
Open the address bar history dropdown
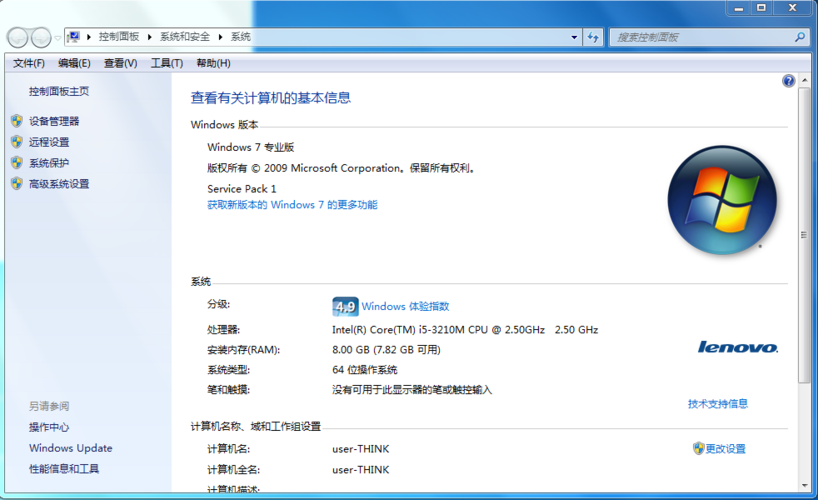[574, 37]
